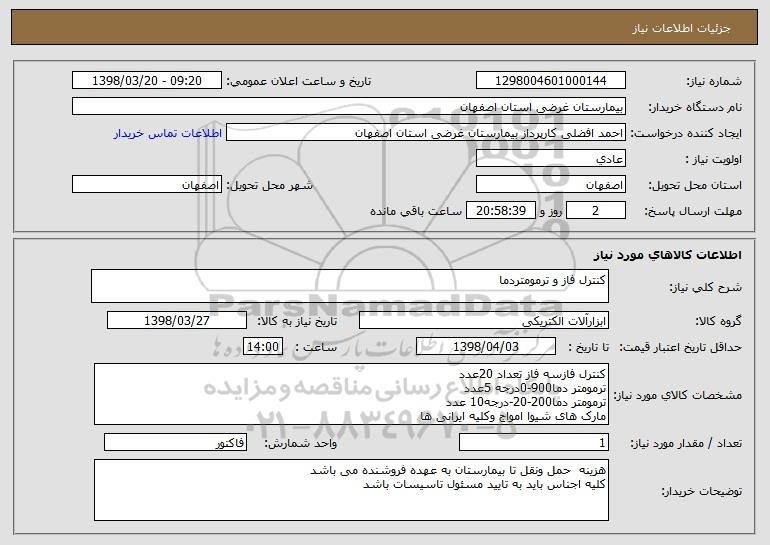Click the label ایجاد کننده درخواست
The height and width of the screenshot is (545, 770).
click(686, 133)
